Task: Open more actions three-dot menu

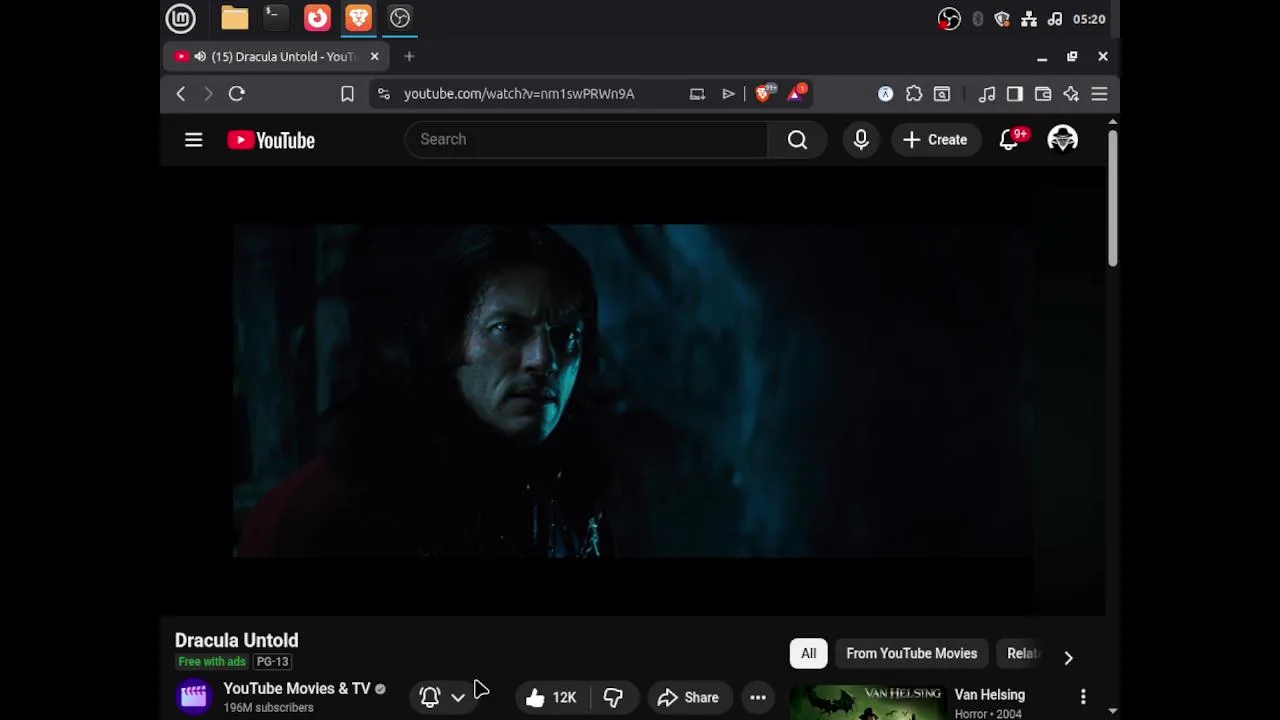Action: click(x=758, y=698)
